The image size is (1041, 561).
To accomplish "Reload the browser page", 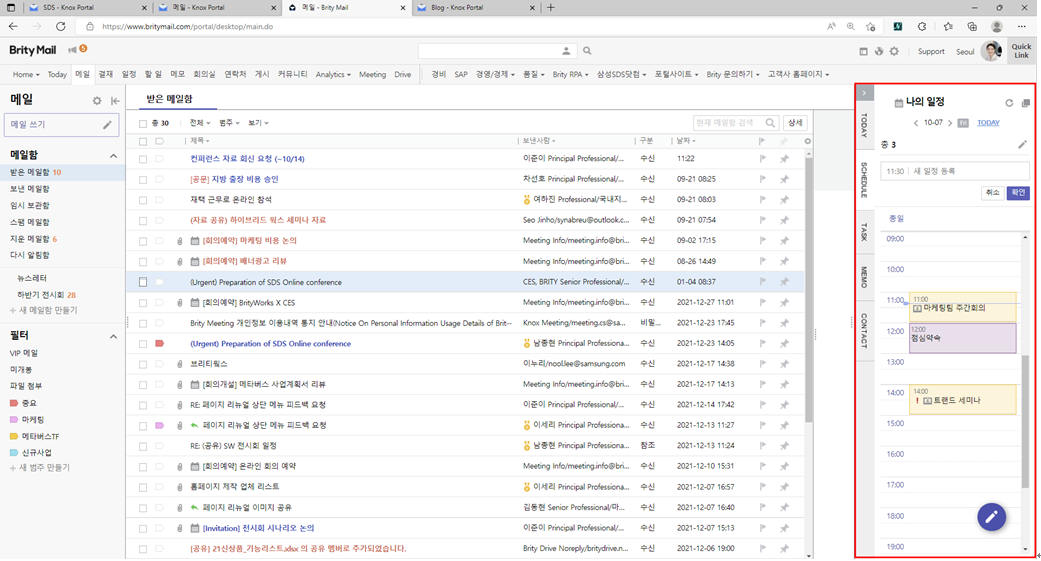I will (x=60, y=27).
